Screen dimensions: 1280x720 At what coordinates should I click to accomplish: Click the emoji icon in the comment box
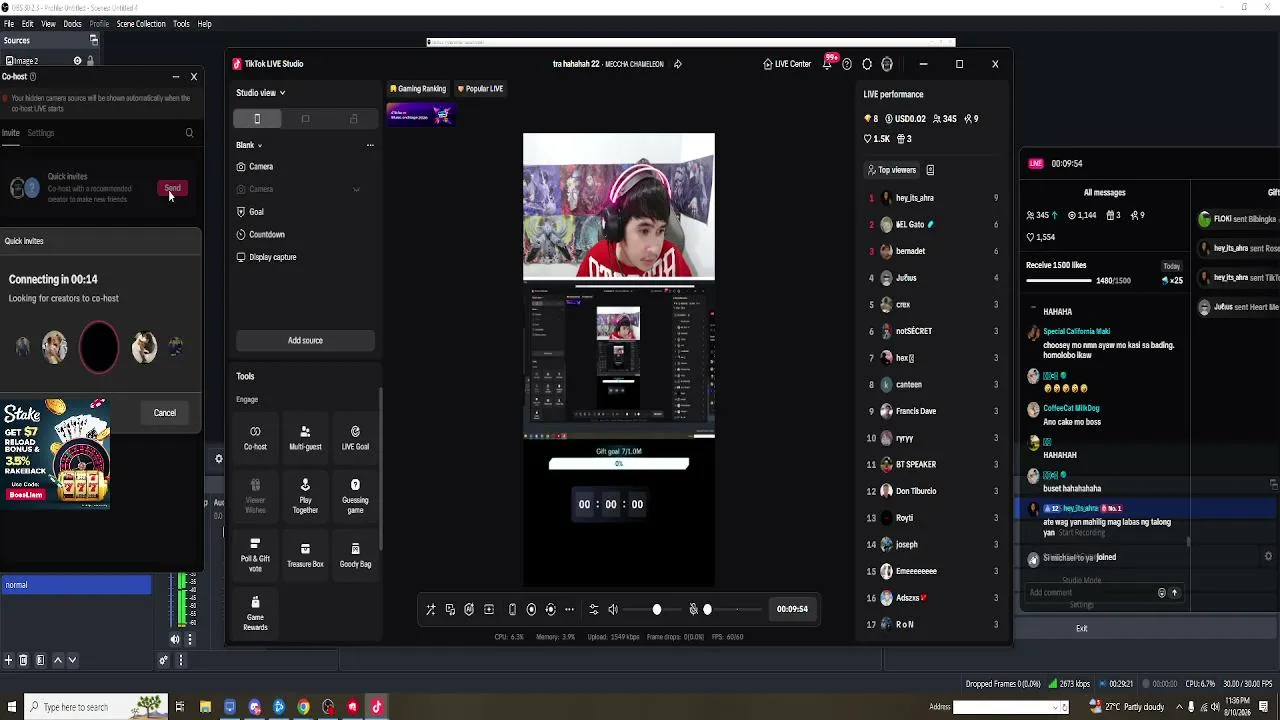(x=1161, y=593)
